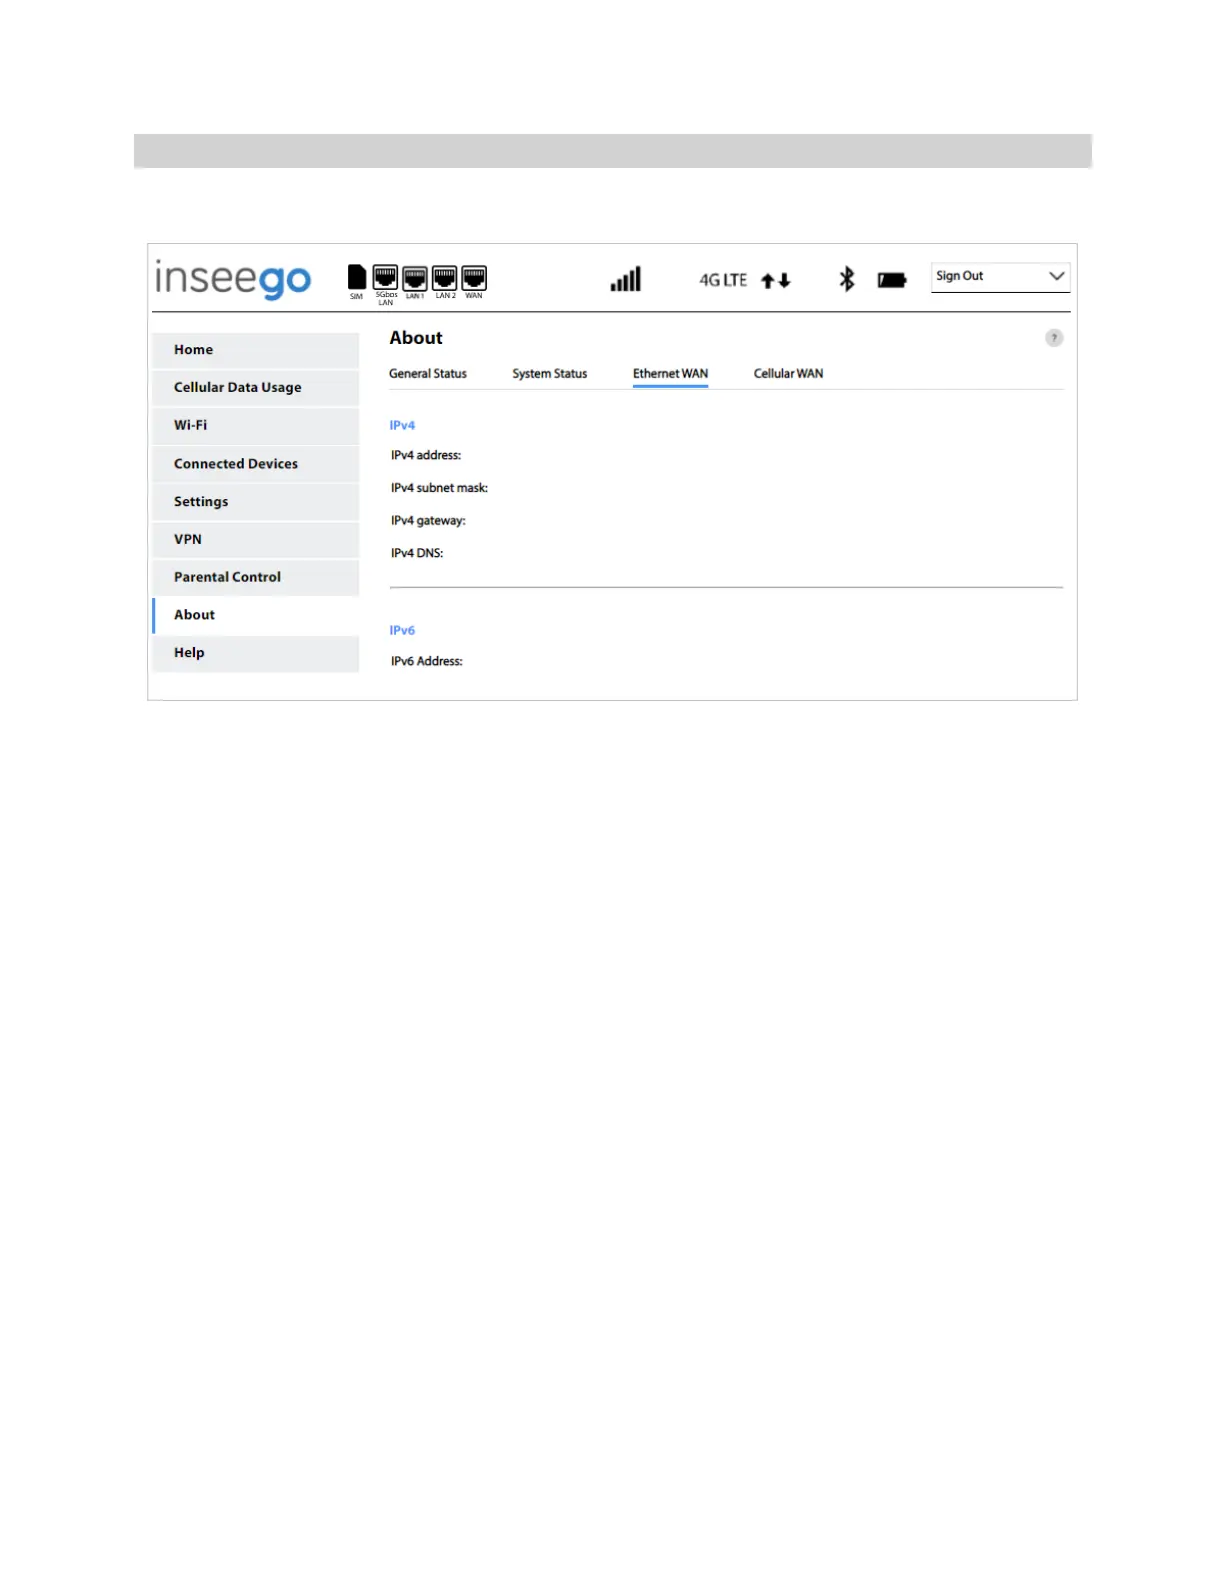The width and height of the screenshot is (1224, 1584).
Task: Click the IPv4 address label
Action: [426, 455]
